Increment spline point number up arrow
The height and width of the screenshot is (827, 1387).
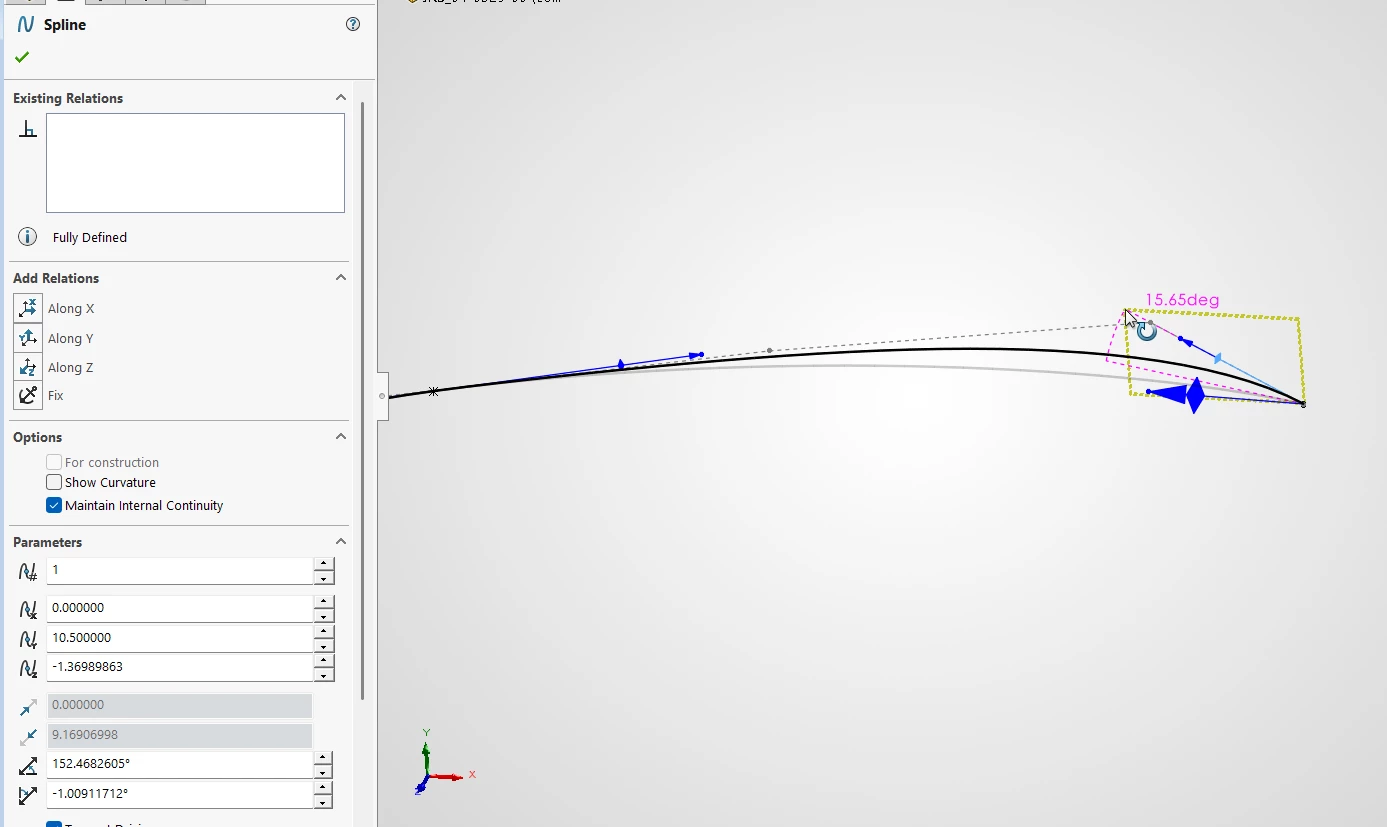(x=323, y=564)
